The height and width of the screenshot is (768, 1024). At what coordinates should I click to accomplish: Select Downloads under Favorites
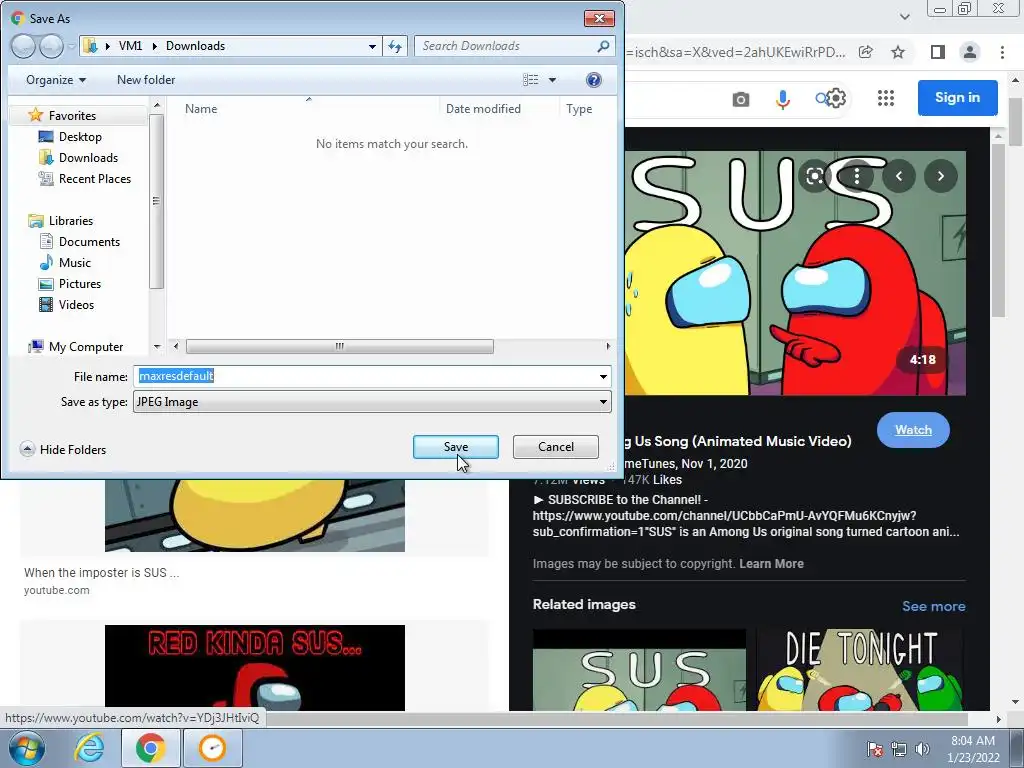click(88, 157)
